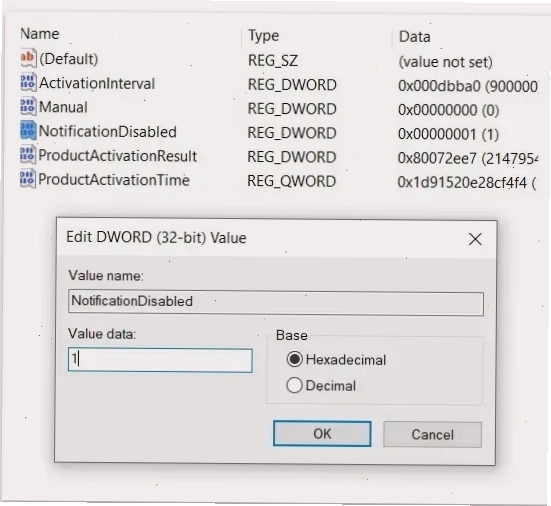The width and height of the screenshot is (551, 506).
Task: Click REG_DWORD type in ProductActivationResult row
Action: click(x=292, y=157)
